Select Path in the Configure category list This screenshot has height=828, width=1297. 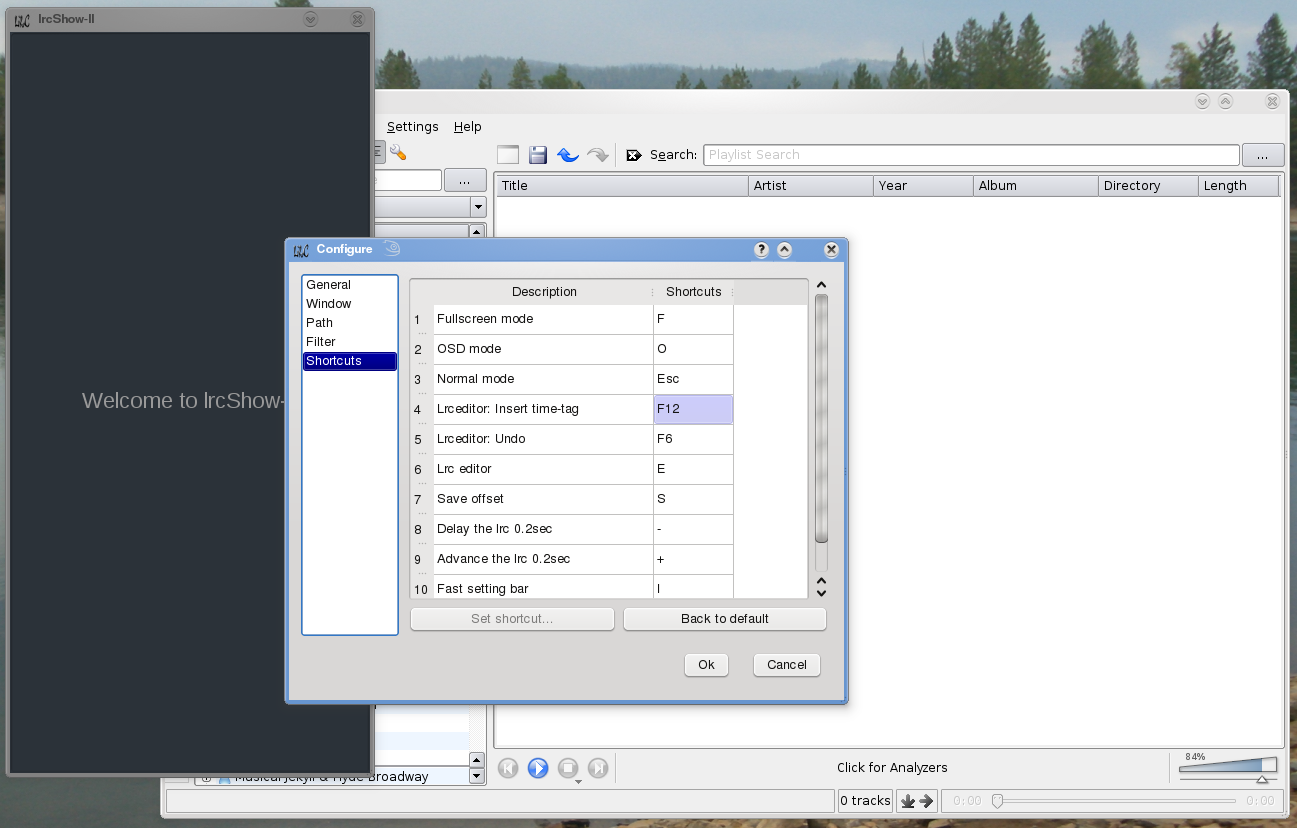[350, 323]
